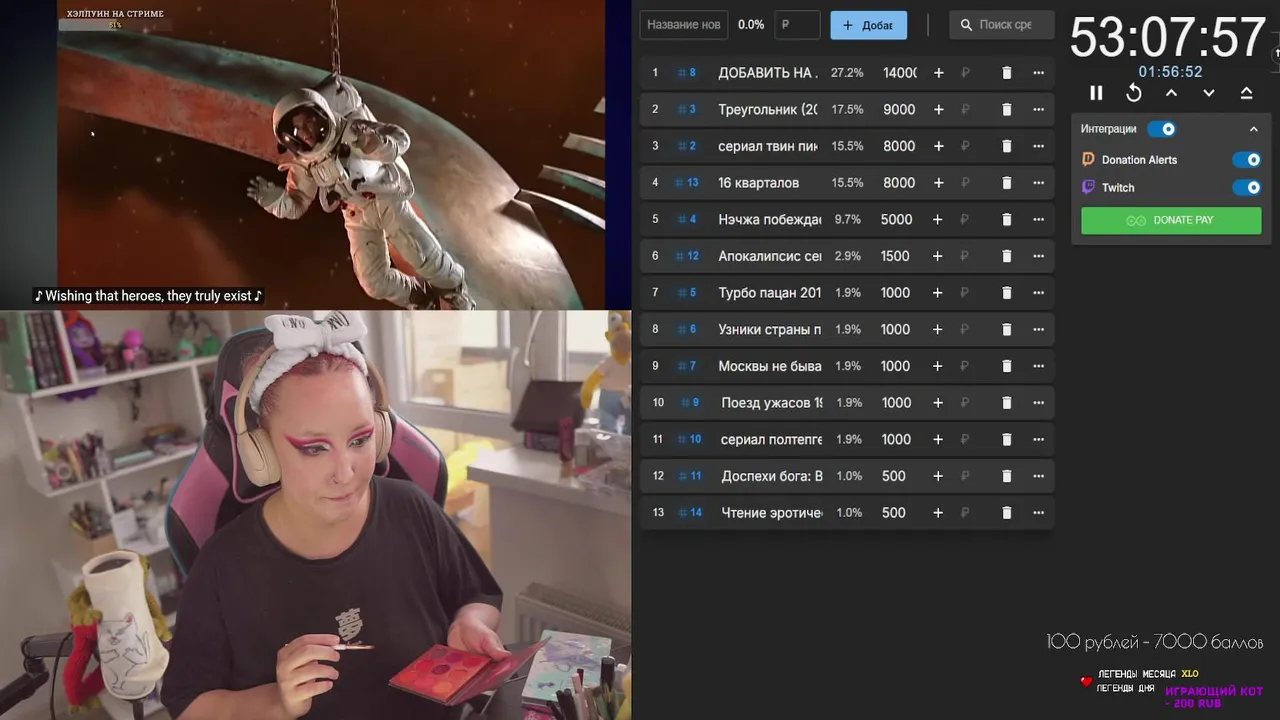Open more options for 16 кварталов
Image resolution: width=1280 pixels, height=720 pixels.
click(1038, 183)
